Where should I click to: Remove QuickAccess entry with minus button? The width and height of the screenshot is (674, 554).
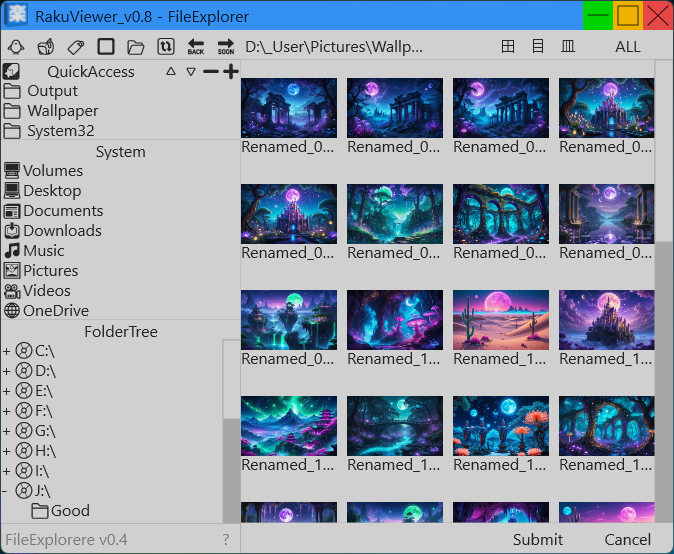(211, 71)
